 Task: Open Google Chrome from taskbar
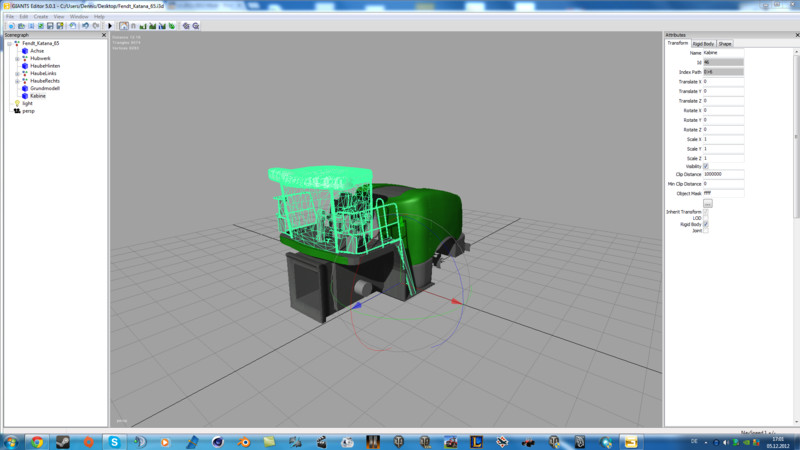[37, 442]
